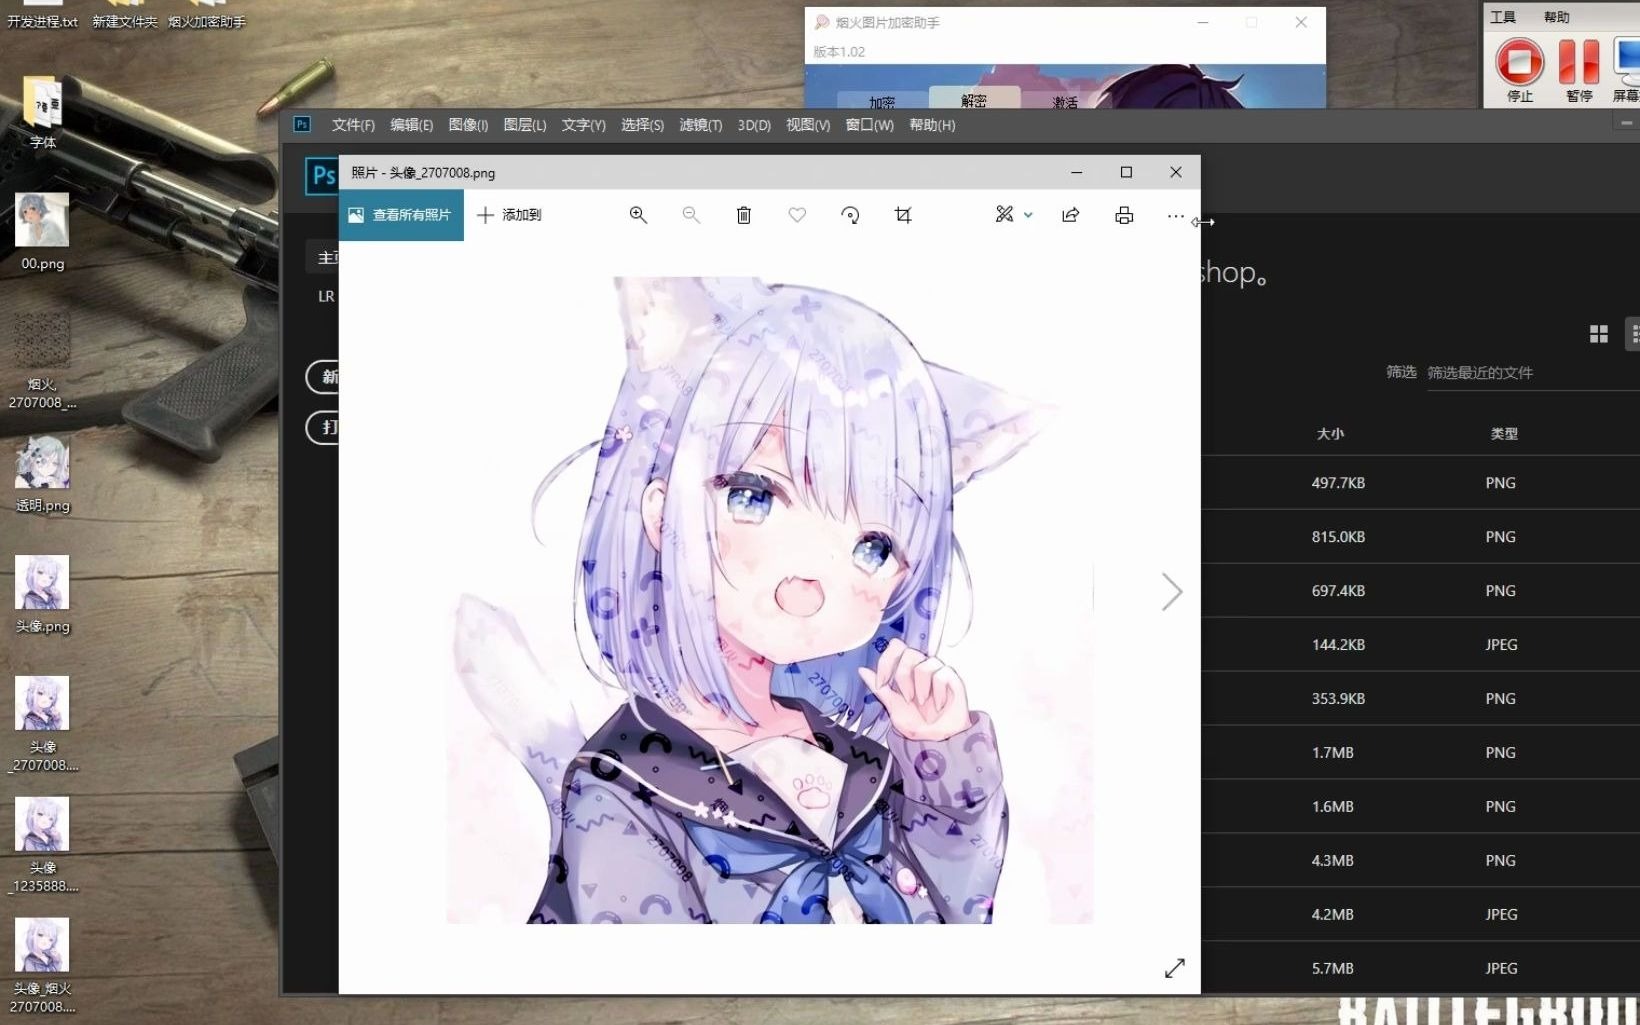Select the 烟火加密助手 desktop shortcut
The width and height of the screenshot is (1640, 1025).
click(207, 16)
